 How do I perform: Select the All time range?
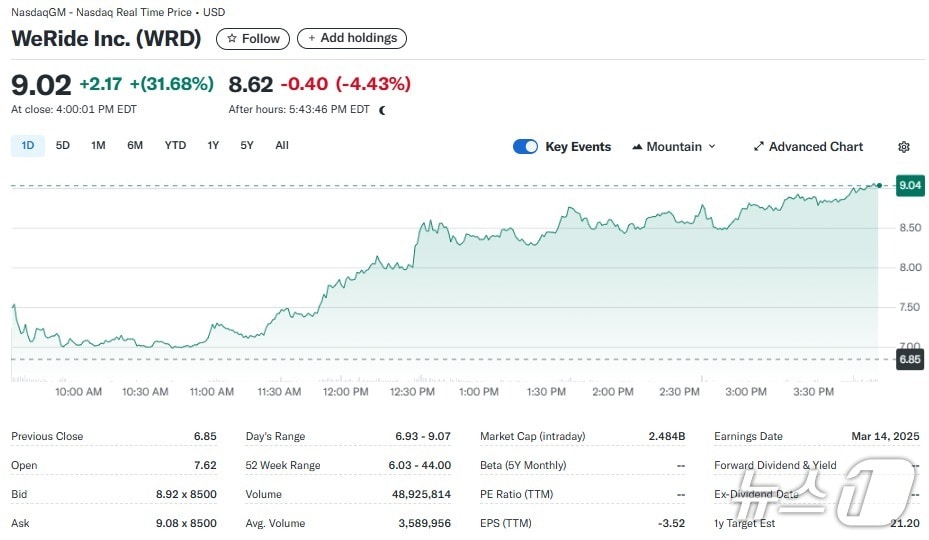[x=282, y=146]
